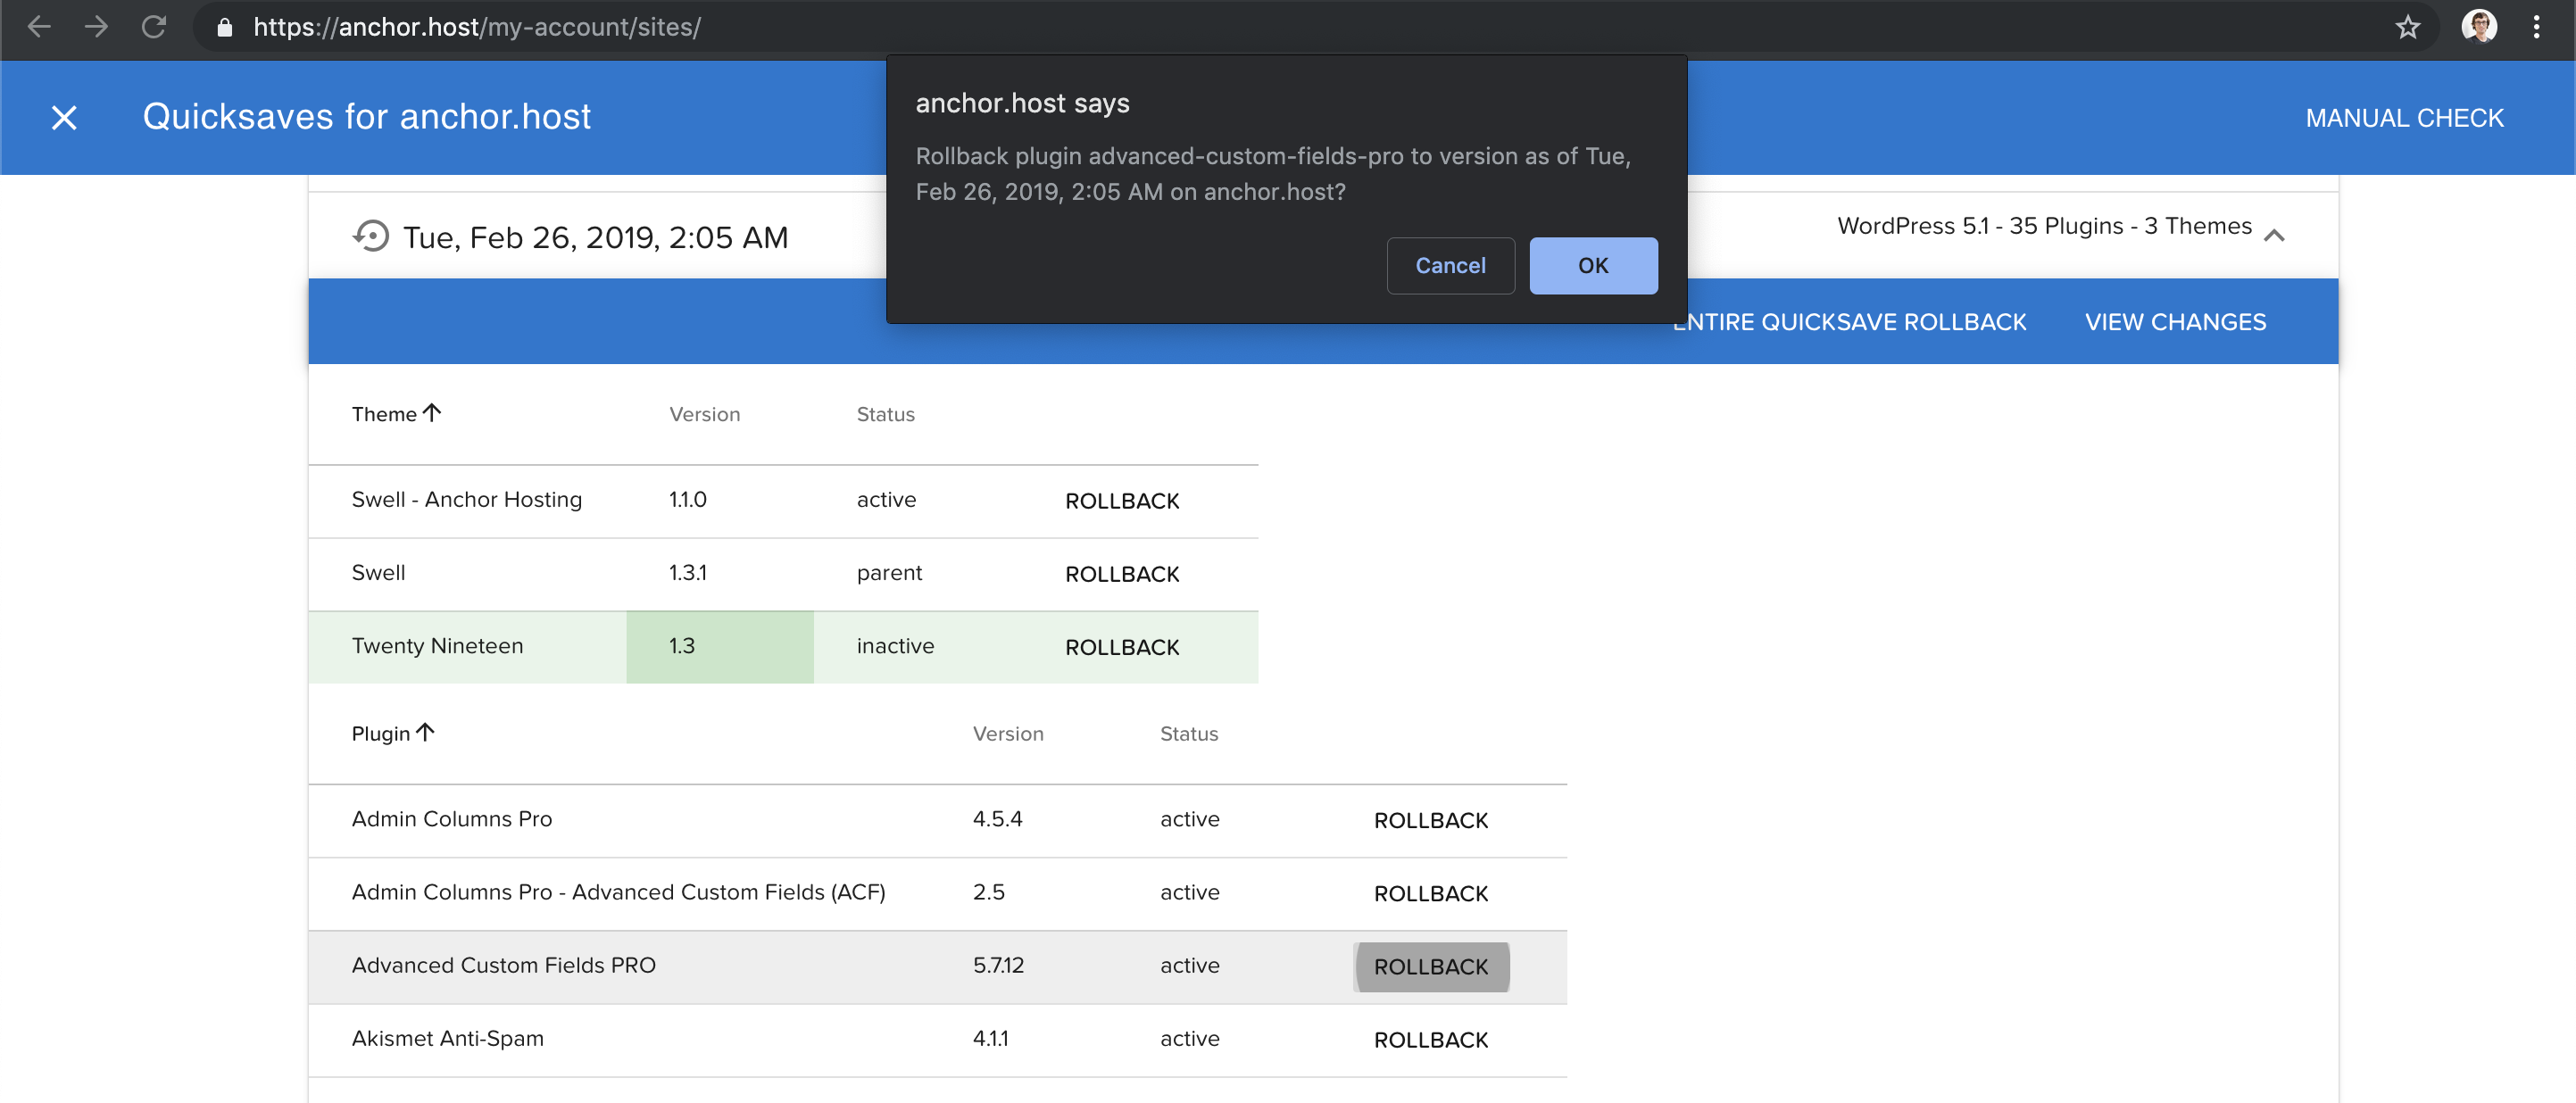Select VIEW CHANGES option
Image resolution: width=2576 pixels, height=1103 pixels.
pos(2175,322)
